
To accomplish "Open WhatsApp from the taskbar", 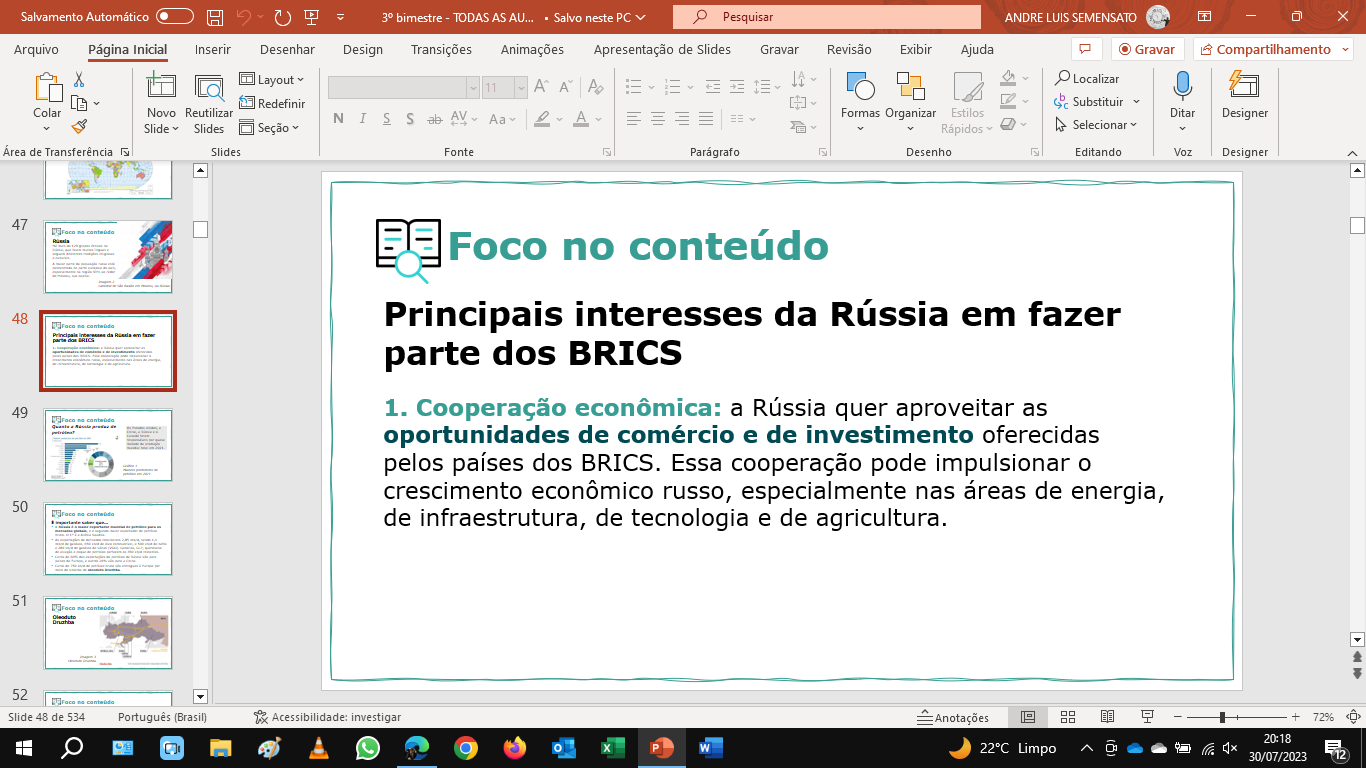I will pyautogui.click(x=368, y=747).
